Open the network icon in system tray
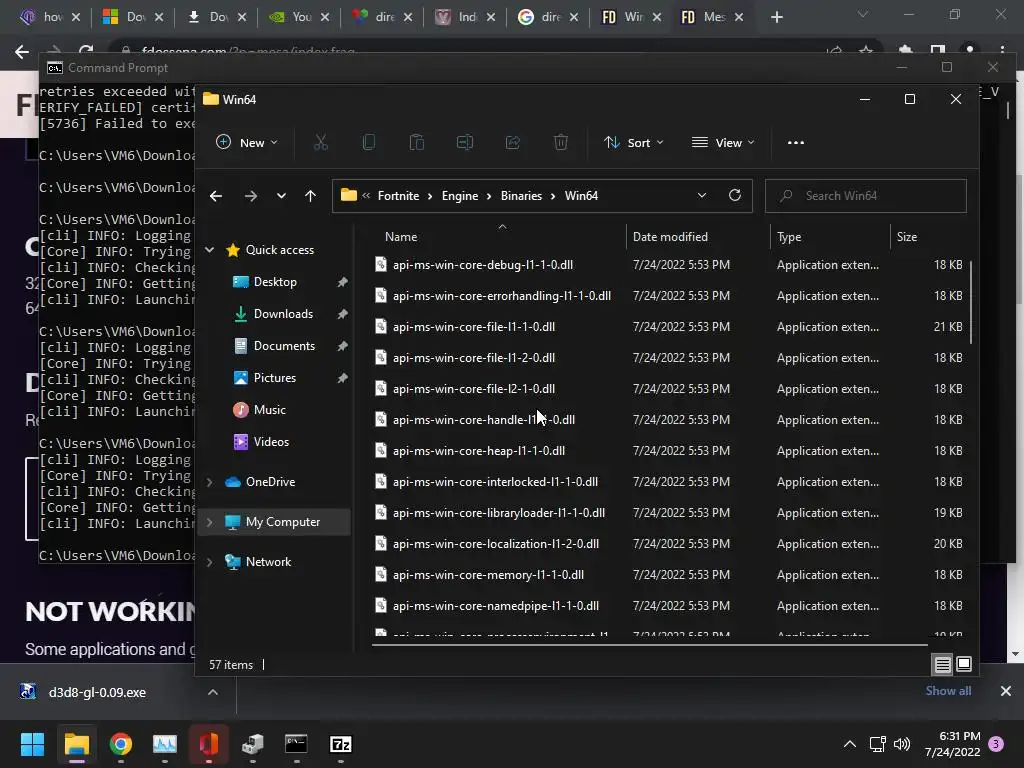 click(878, 744)
